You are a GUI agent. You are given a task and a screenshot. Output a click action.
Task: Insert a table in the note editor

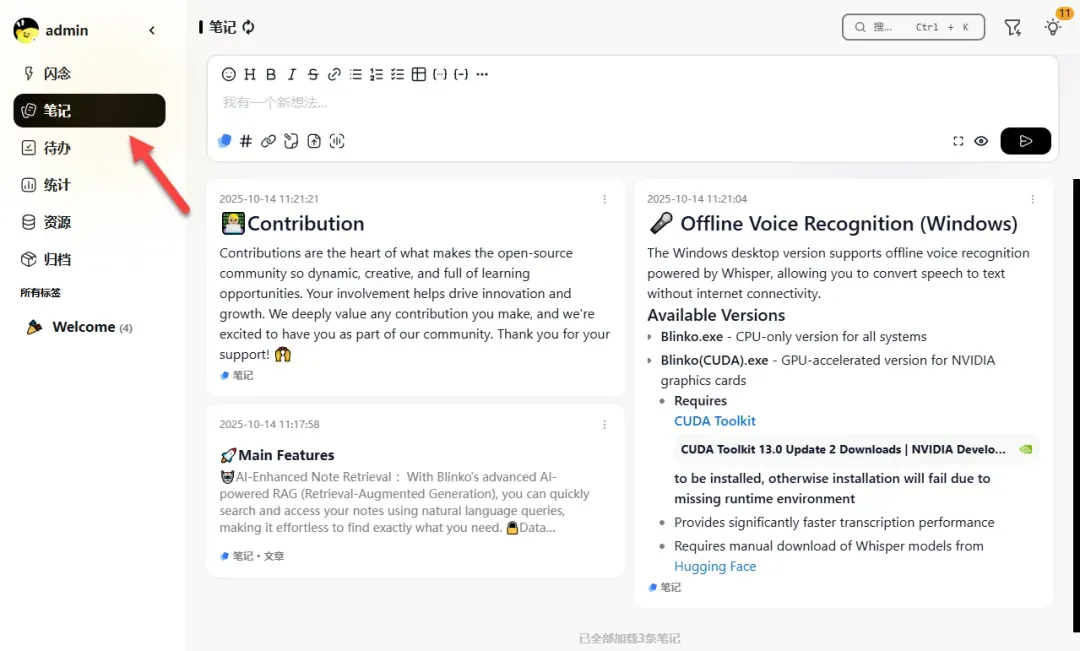tap(419, 74)
